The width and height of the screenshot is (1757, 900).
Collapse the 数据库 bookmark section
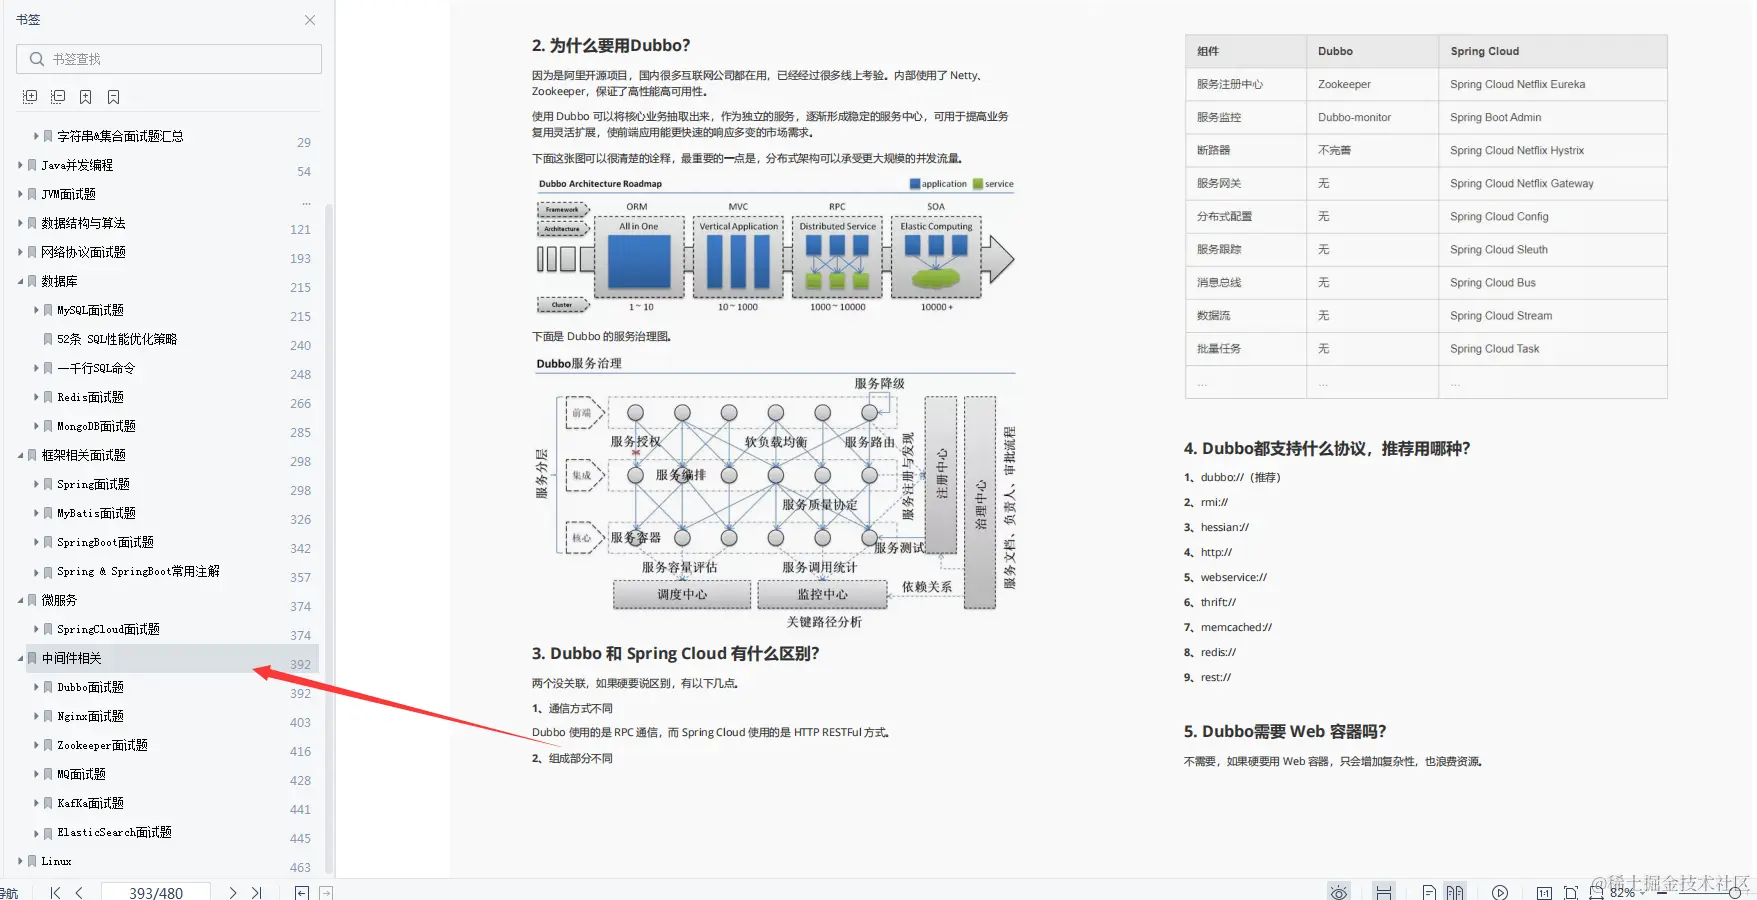coord(20,281)
